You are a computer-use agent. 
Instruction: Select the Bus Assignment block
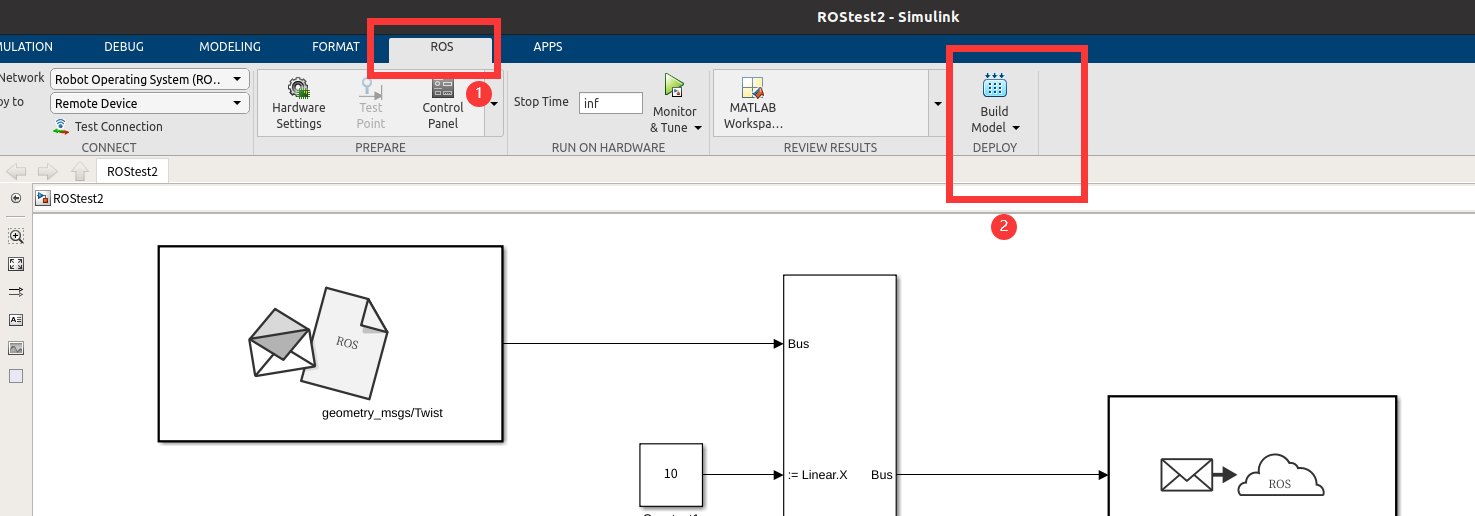[x=839, y=395]
